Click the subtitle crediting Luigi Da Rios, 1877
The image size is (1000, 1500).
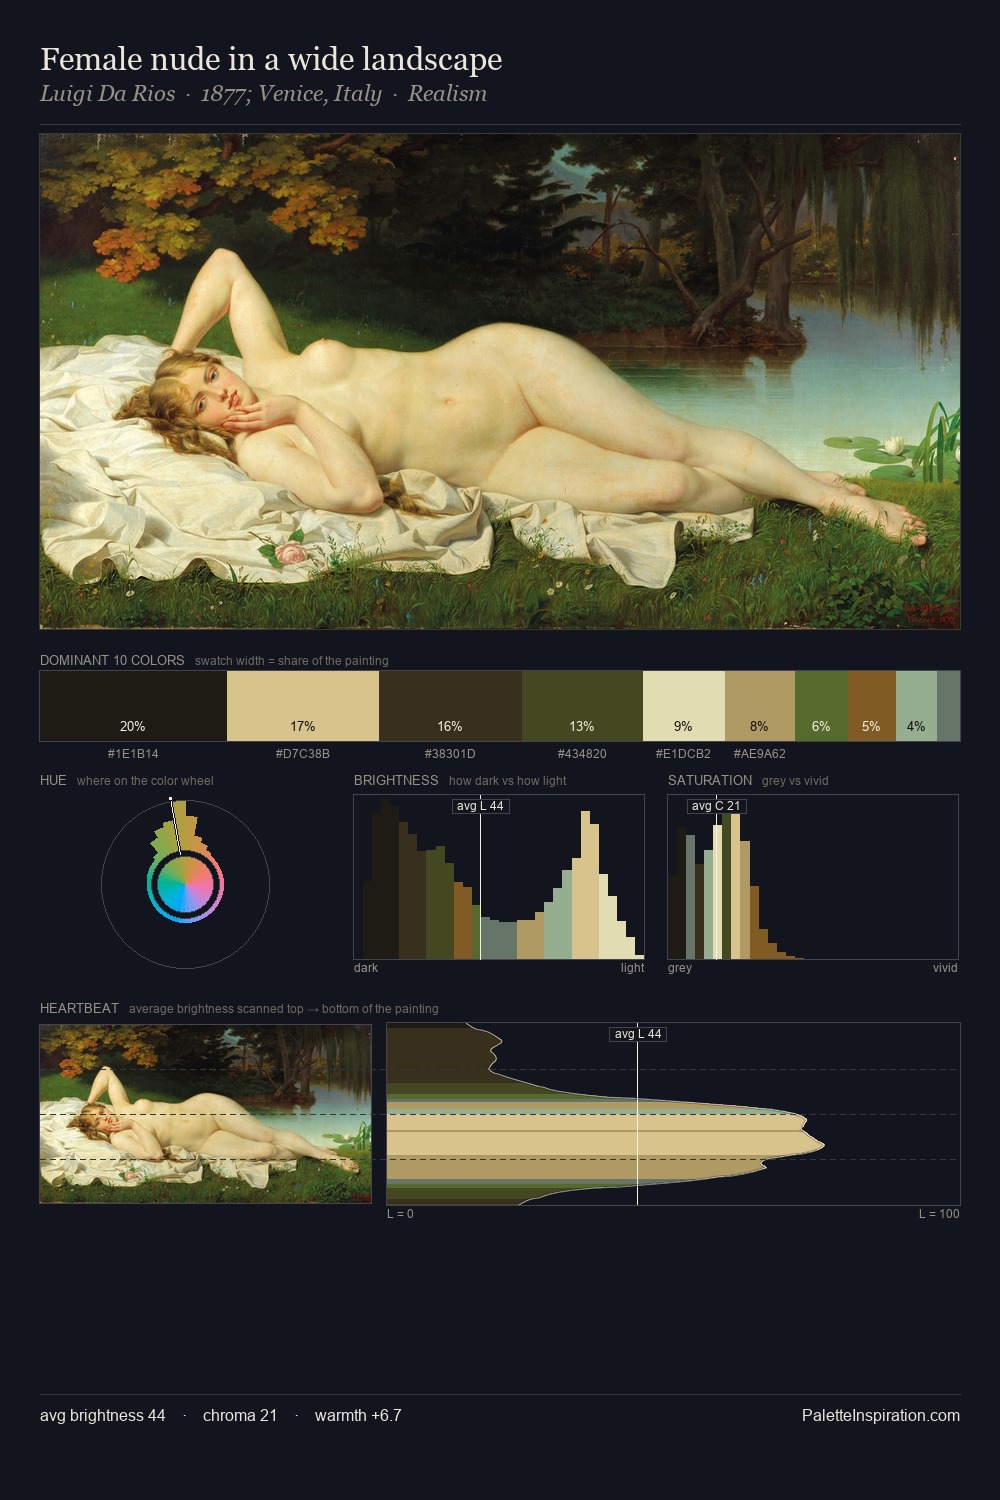pyautogui.click(x=263, y=94)
